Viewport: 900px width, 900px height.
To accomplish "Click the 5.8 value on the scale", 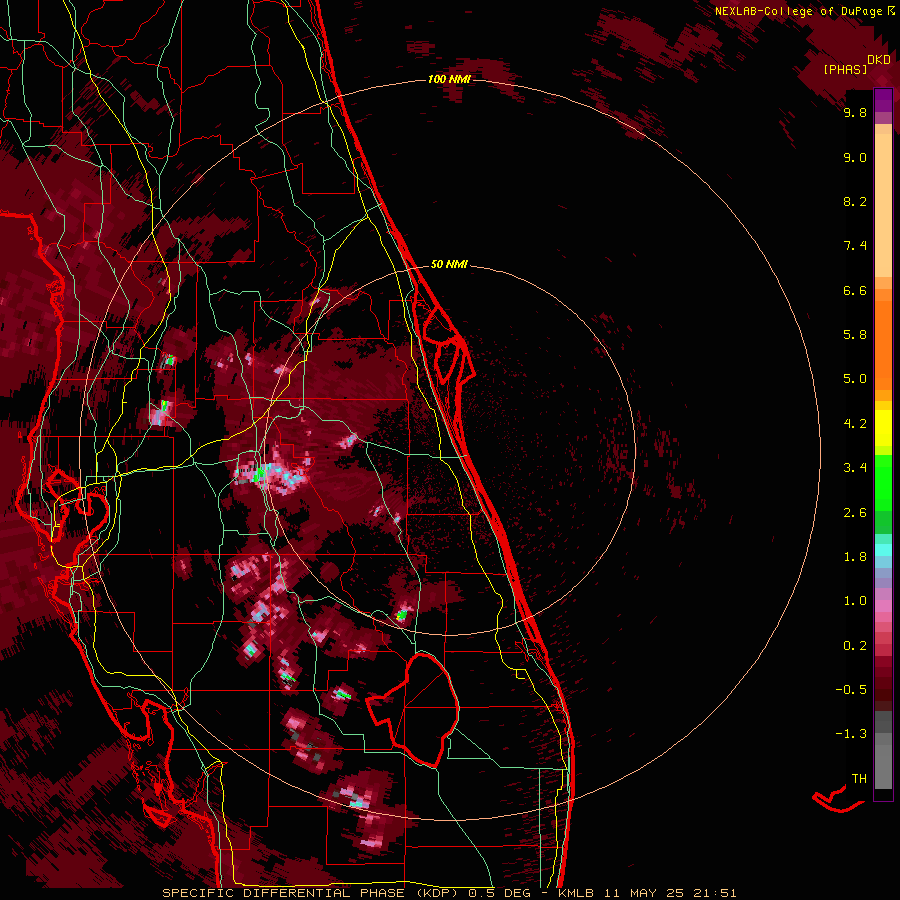I will (855, 335).
